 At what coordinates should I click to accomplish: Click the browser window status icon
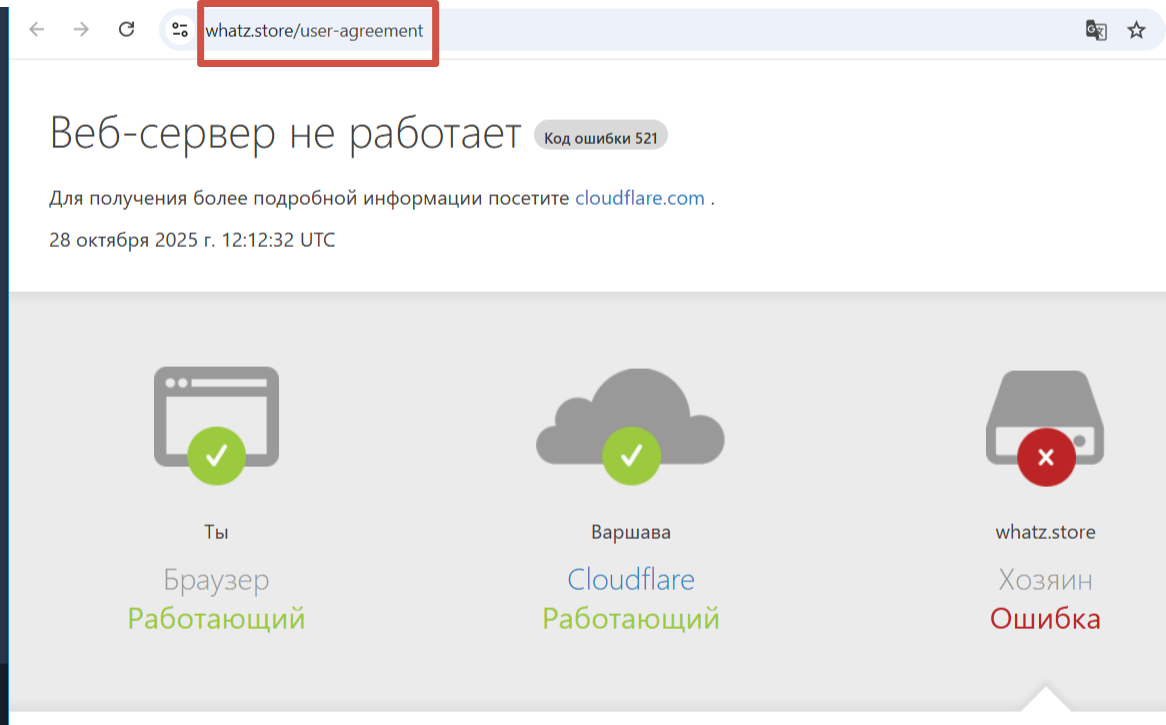(x=216, y=410)
